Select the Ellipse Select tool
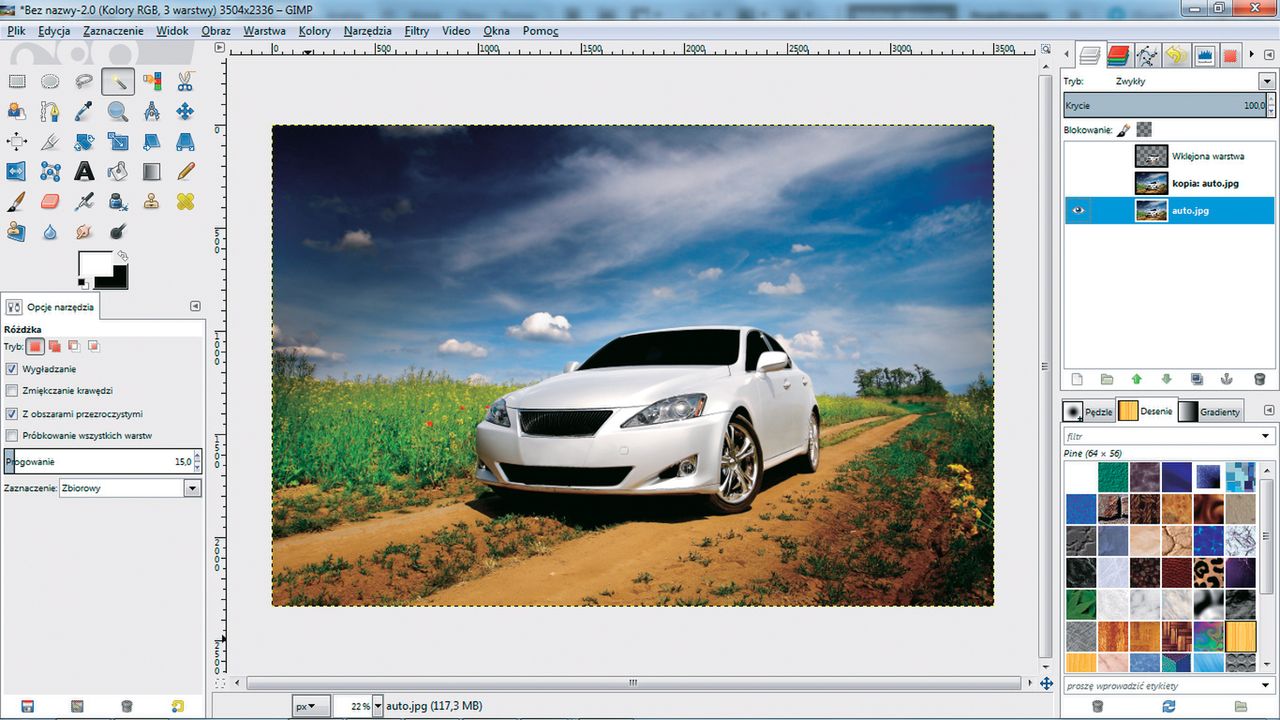The height and width of the screenshot is (720, 1280). tap(50, 82)
